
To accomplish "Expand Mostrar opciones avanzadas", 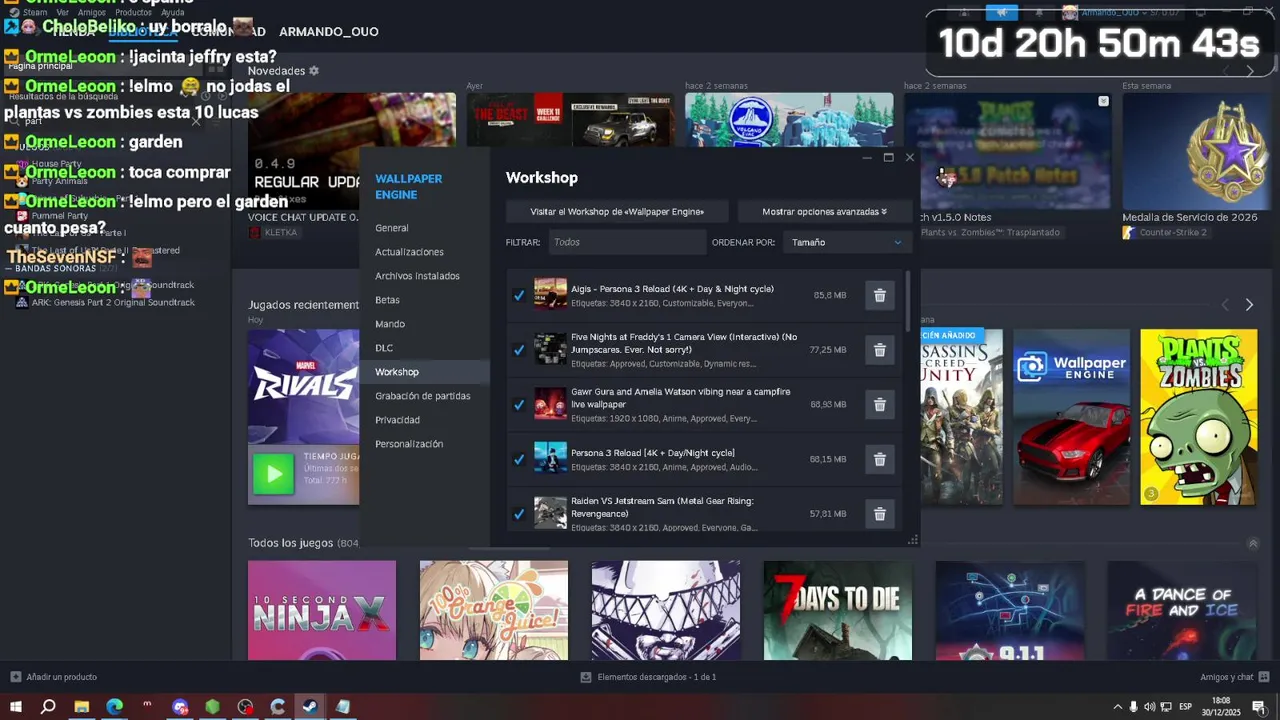I will click(x=824, y=211).
